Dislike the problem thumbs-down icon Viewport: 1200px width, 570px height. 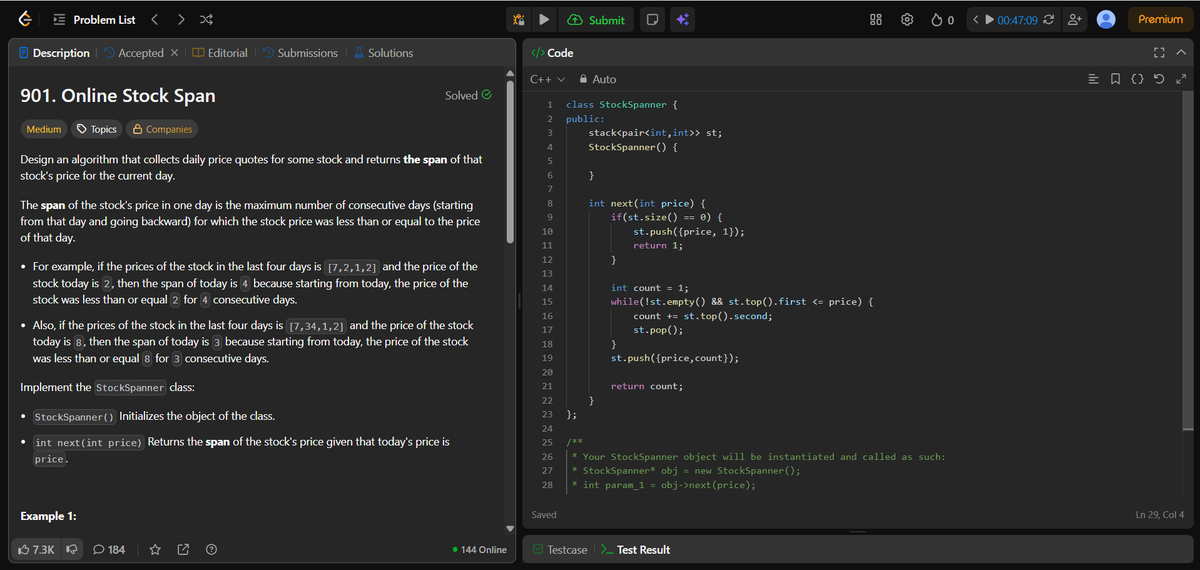[x=73, y=549]
